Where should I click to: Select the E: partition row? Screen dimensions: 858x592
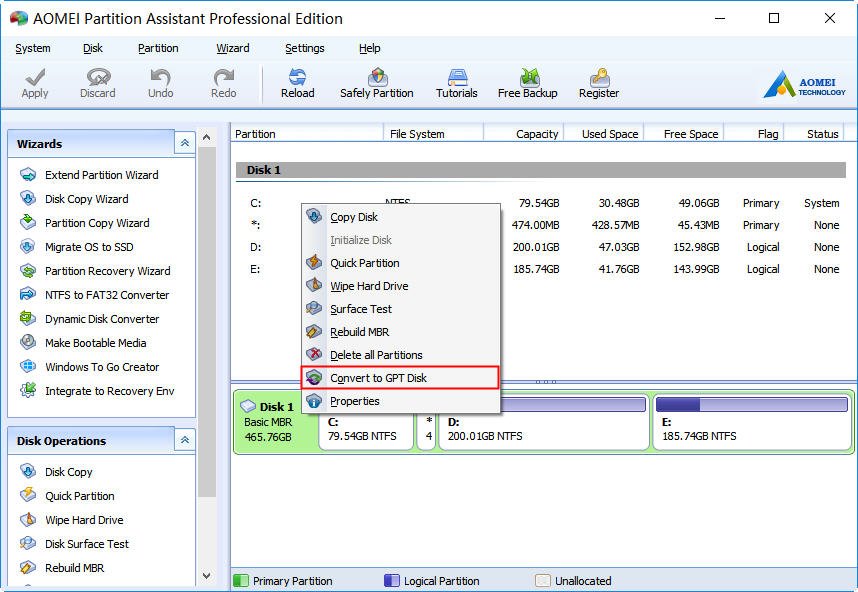[x=541, y=269]
